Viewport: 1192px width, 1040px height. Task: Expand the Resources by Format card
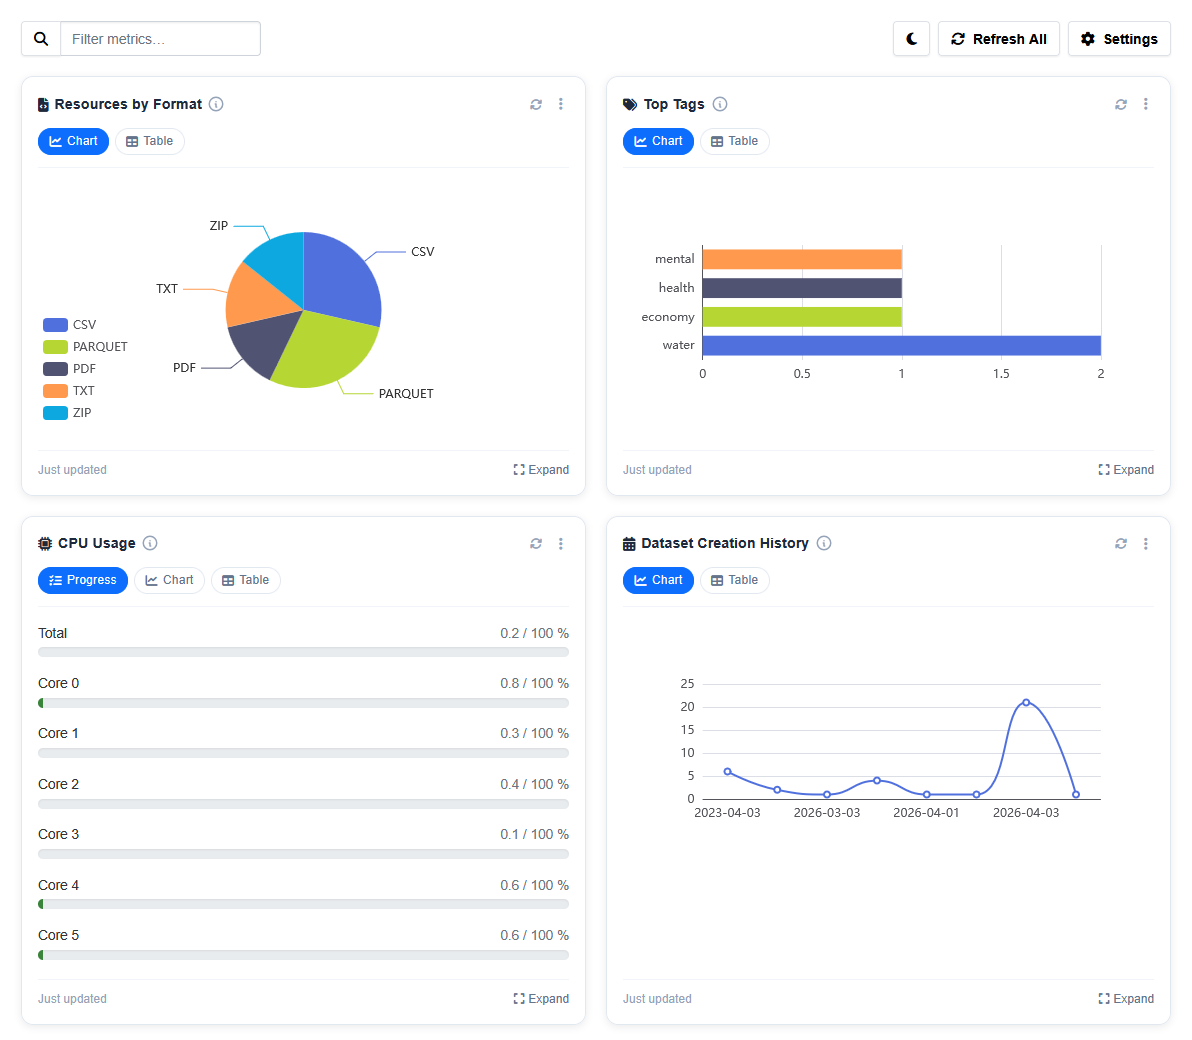click(x=541, y=469)
